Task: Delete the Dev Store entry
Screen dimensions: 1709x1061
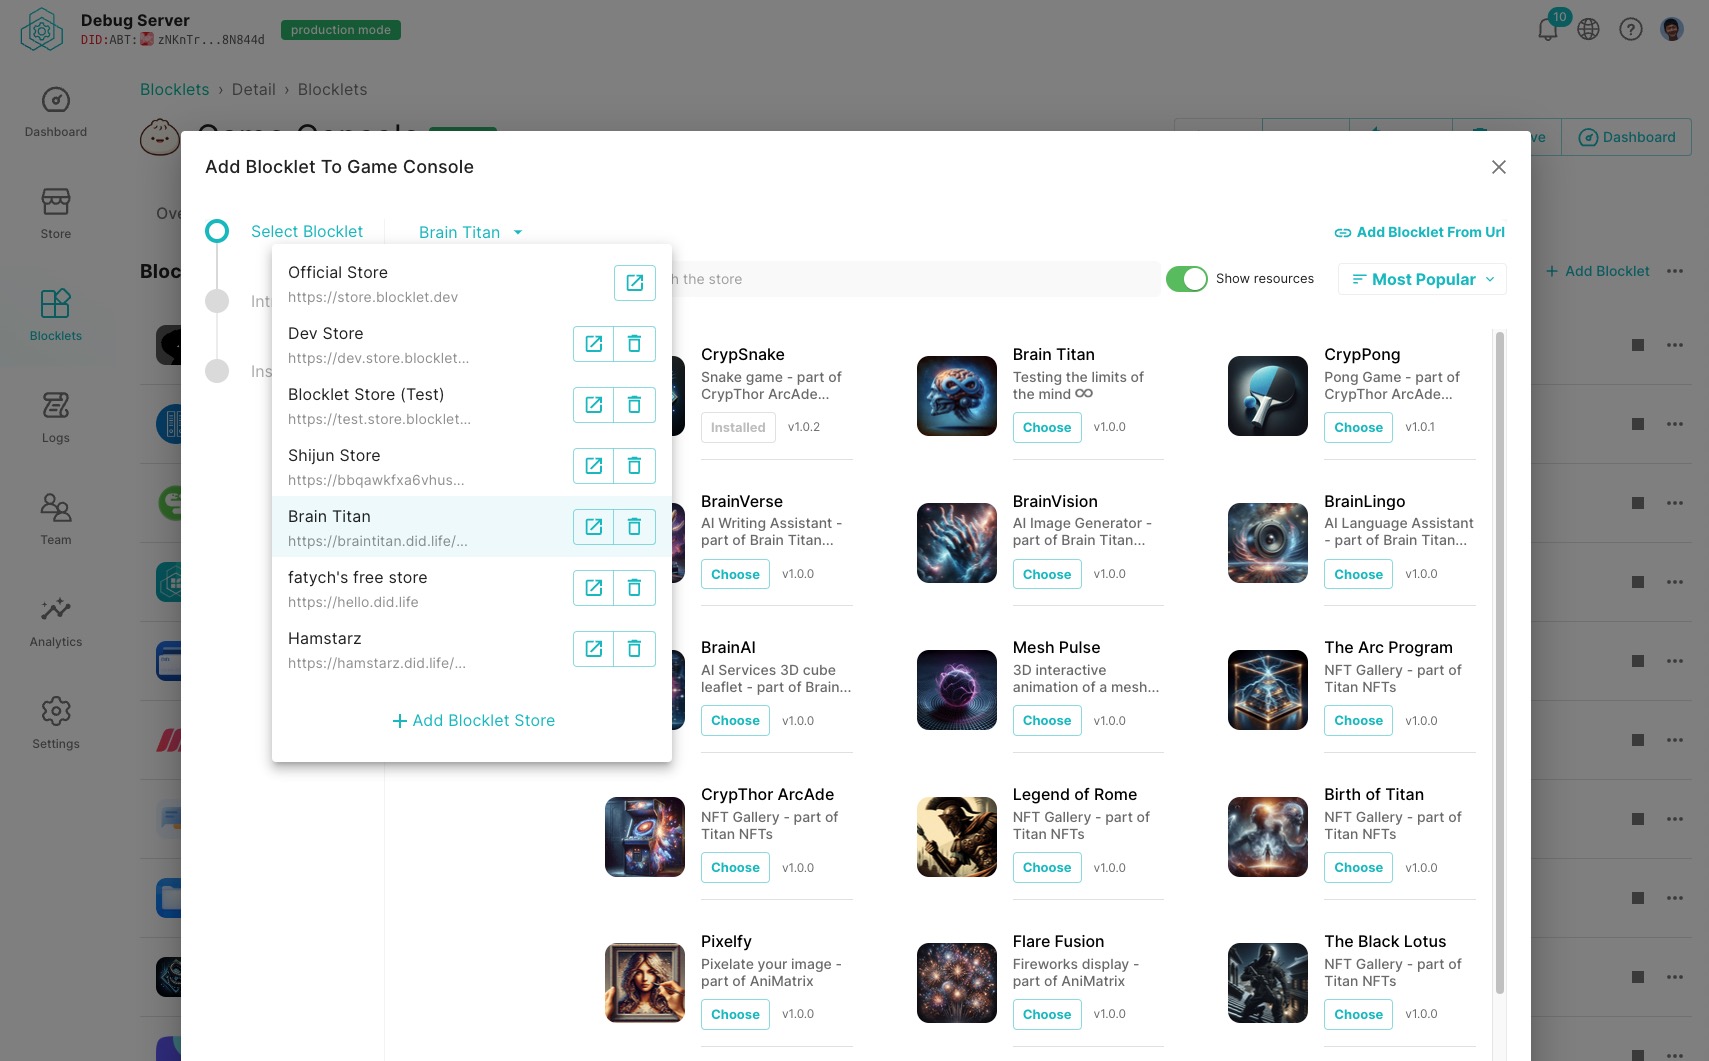Action: [634, 344]
